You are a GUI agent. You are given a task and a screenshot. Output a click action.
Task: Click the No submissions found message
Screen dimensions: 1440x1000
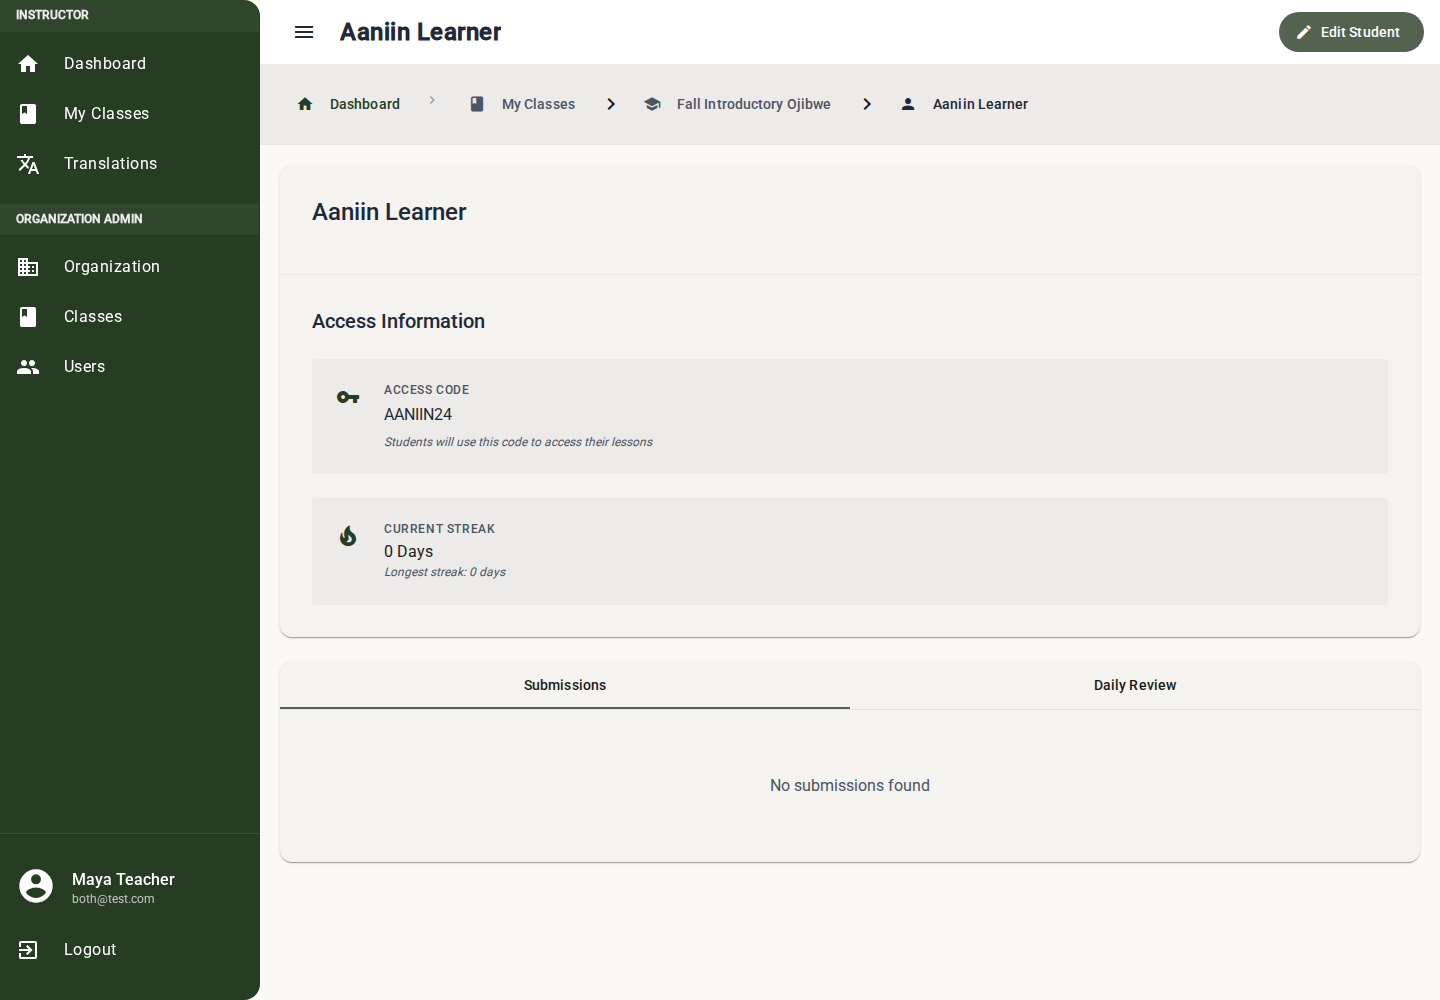click(x=850, y=786)
